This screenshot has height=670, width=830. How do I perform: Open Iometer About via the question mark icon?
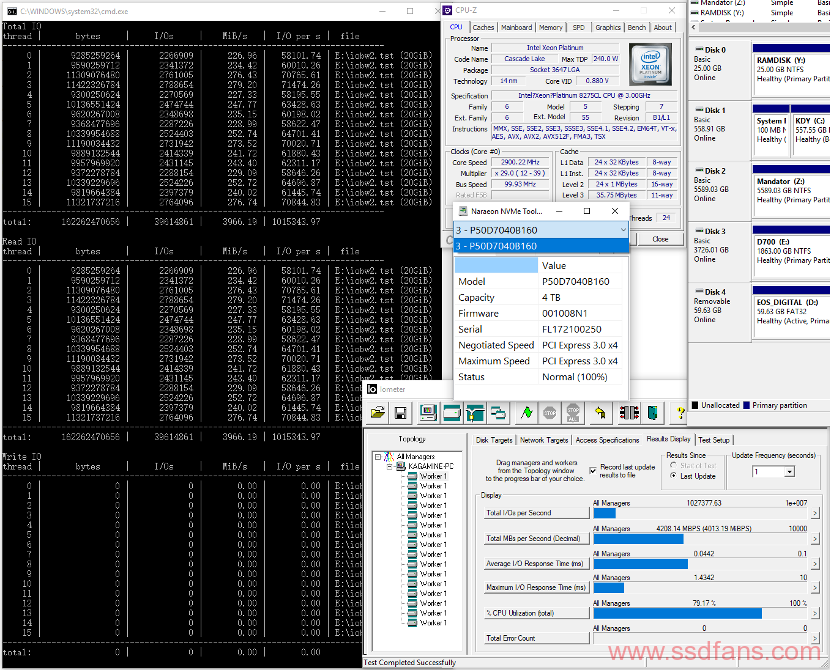[680, 413]
